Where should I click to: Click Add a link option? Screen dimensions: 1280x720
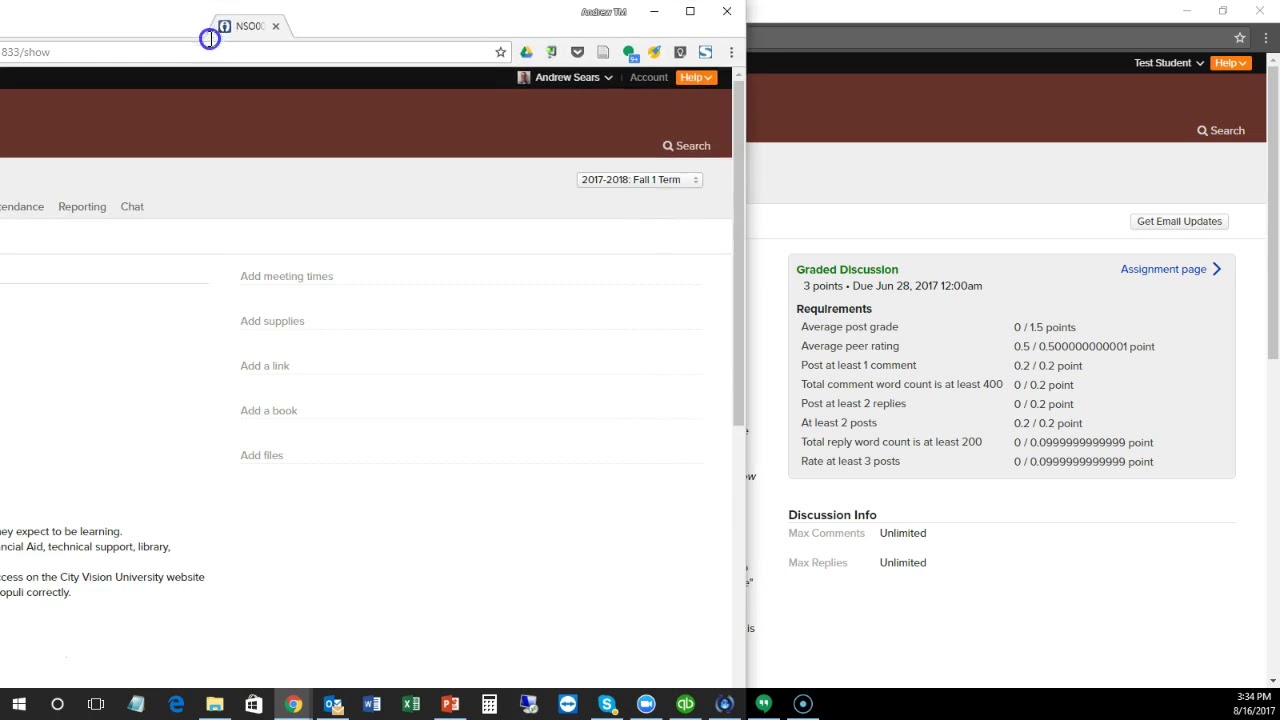point(265,366)
